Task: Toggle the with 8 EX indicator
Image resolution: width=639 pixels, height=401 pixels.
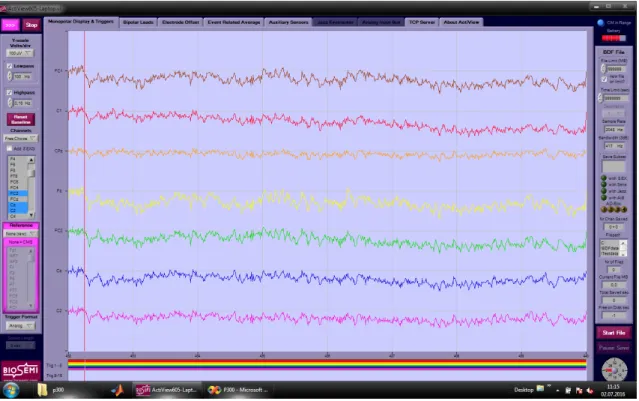Action: pyautogui.click(x=604, y=178)
